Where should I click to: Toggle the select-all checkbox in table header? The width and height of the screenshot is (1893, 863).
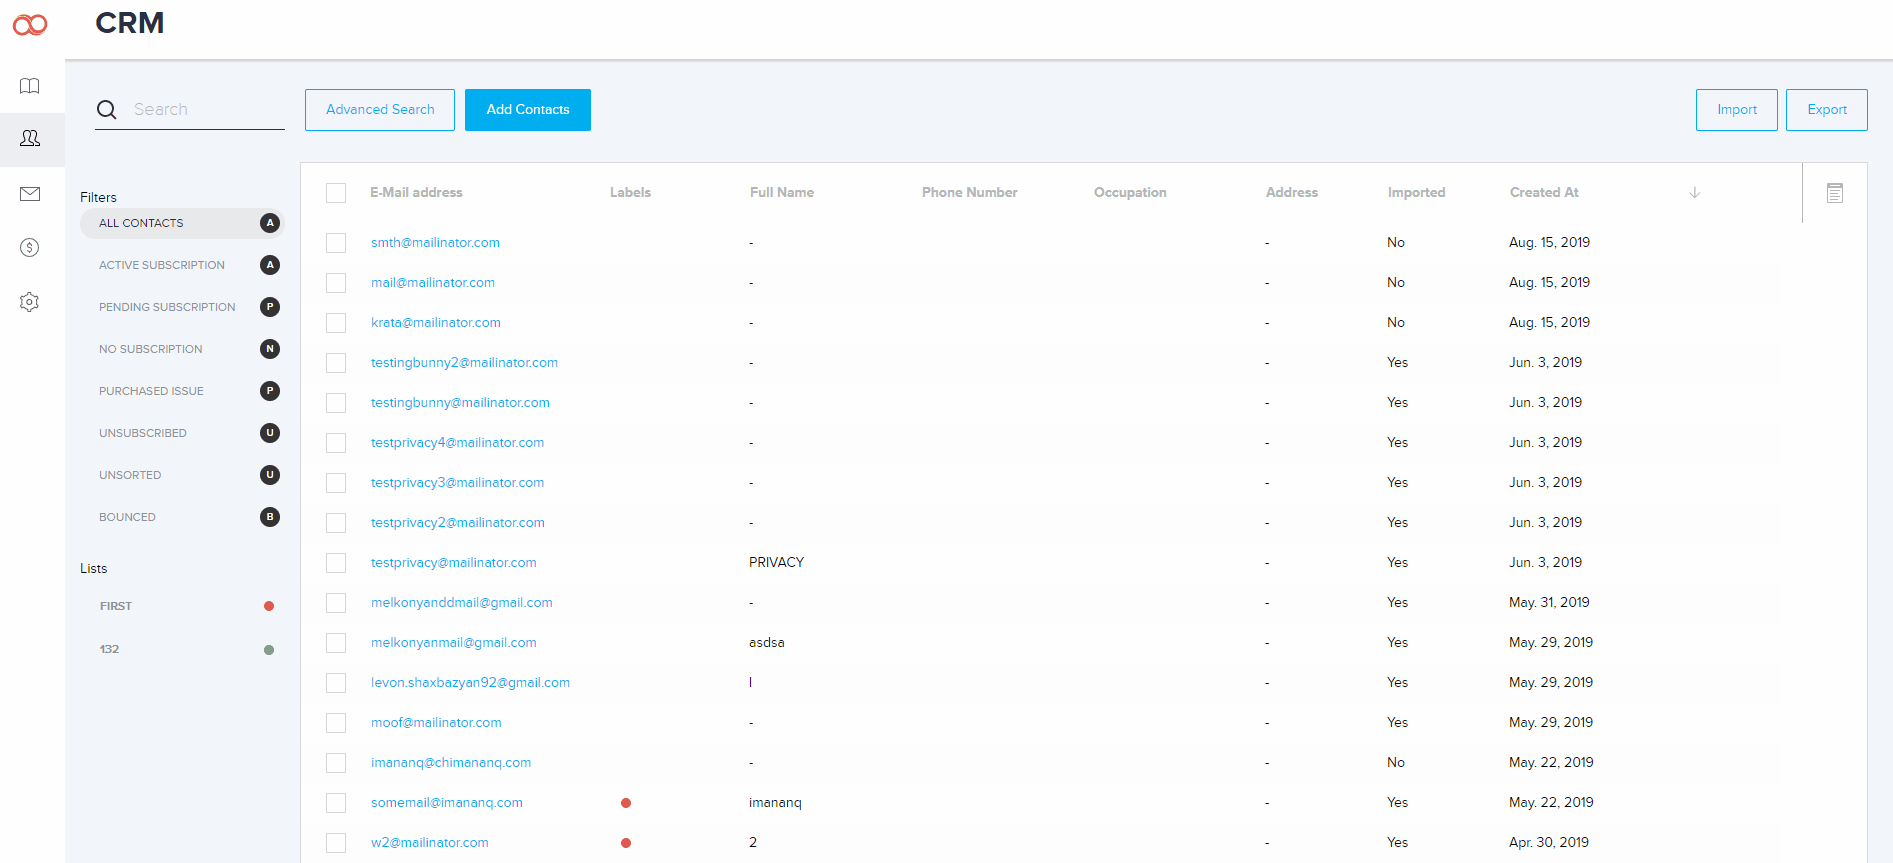click(x=336, y=193)
